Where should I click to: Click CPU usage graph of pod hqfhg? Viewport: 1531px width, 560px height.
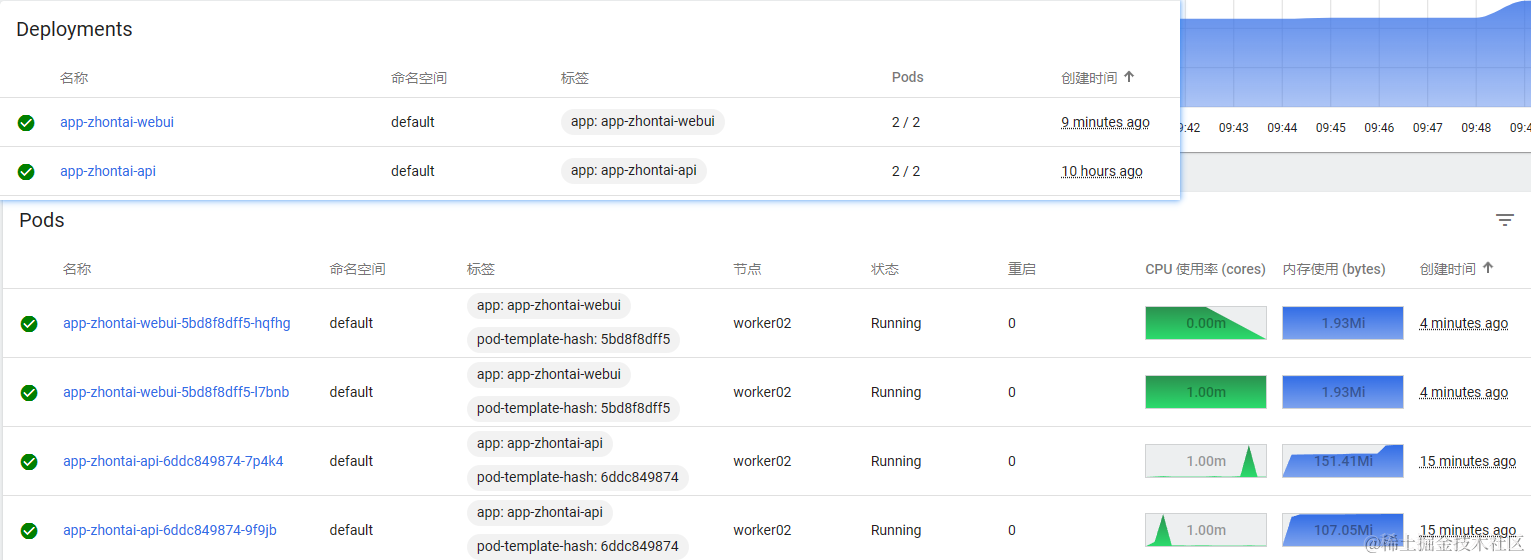(x=1206, y=323)
